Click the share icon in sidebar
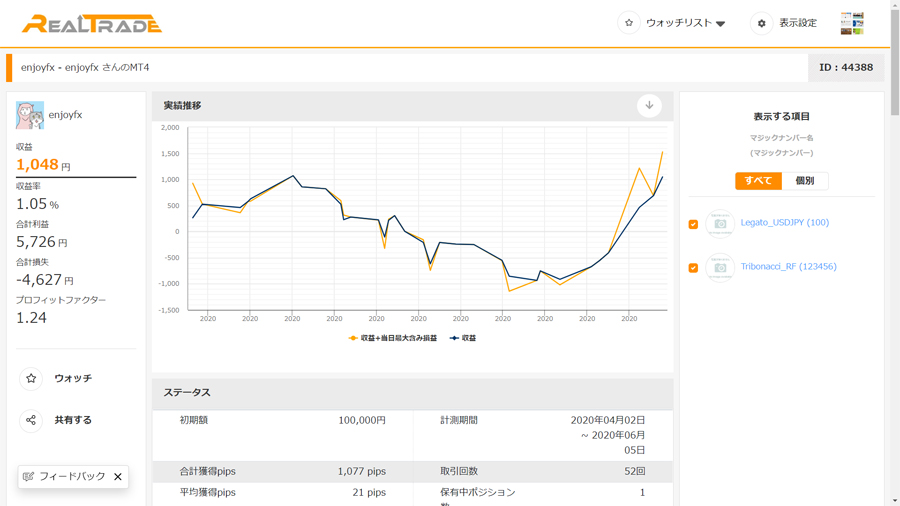This screenshot has height=506, width=900. pyautogui.click(x=31, y=420)
